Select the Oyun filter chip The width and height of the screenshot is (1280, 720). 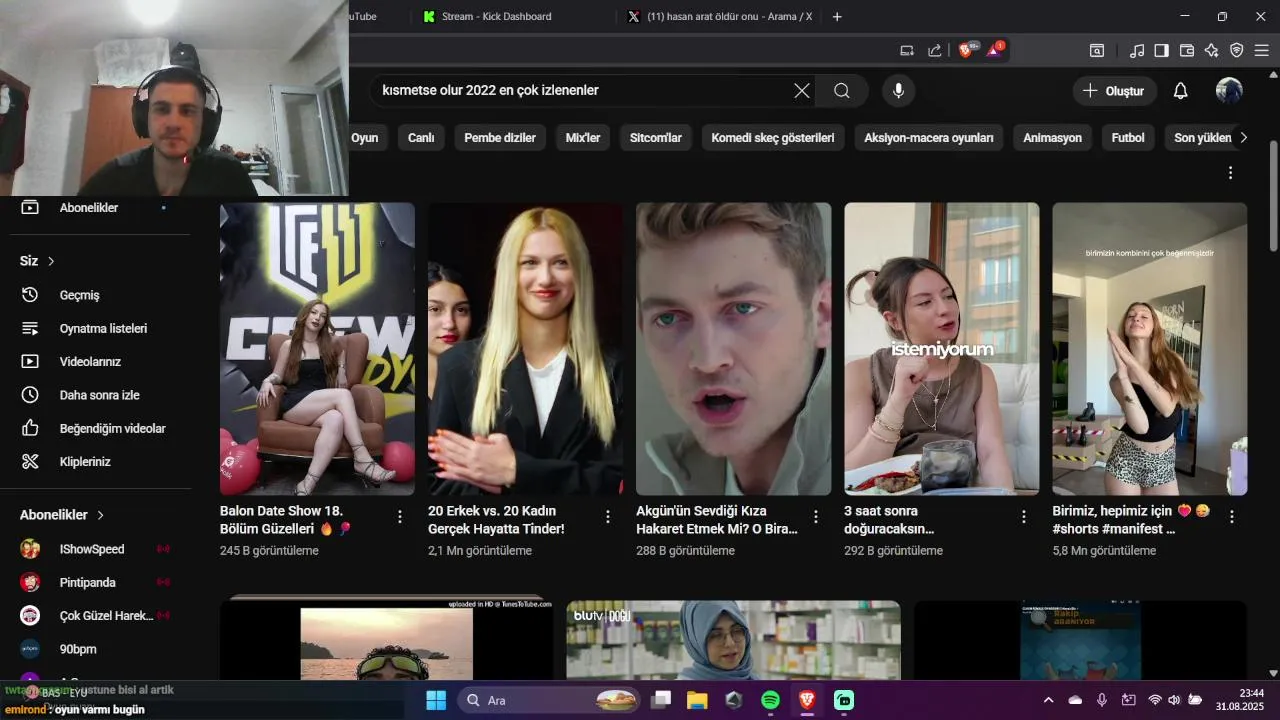point(364,138)
